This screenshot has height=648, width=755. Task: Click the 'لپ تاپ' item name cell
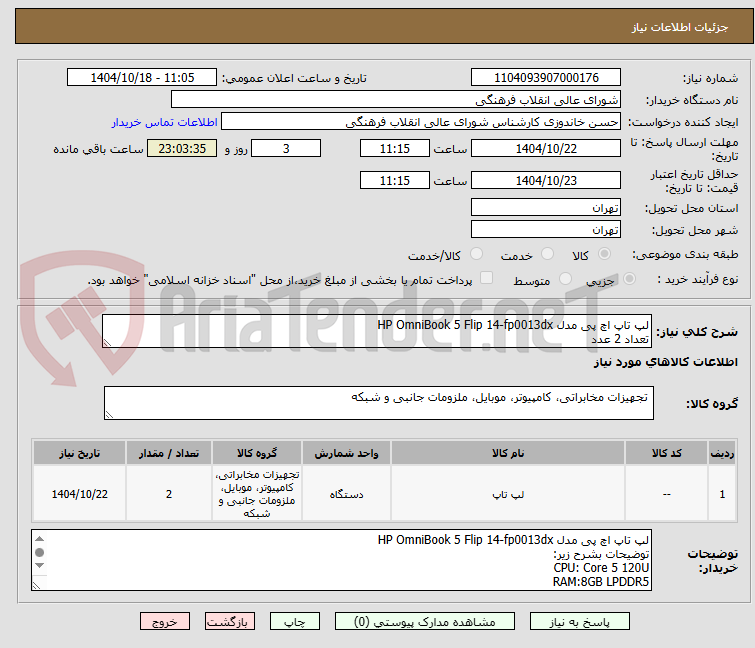point(508,494)
